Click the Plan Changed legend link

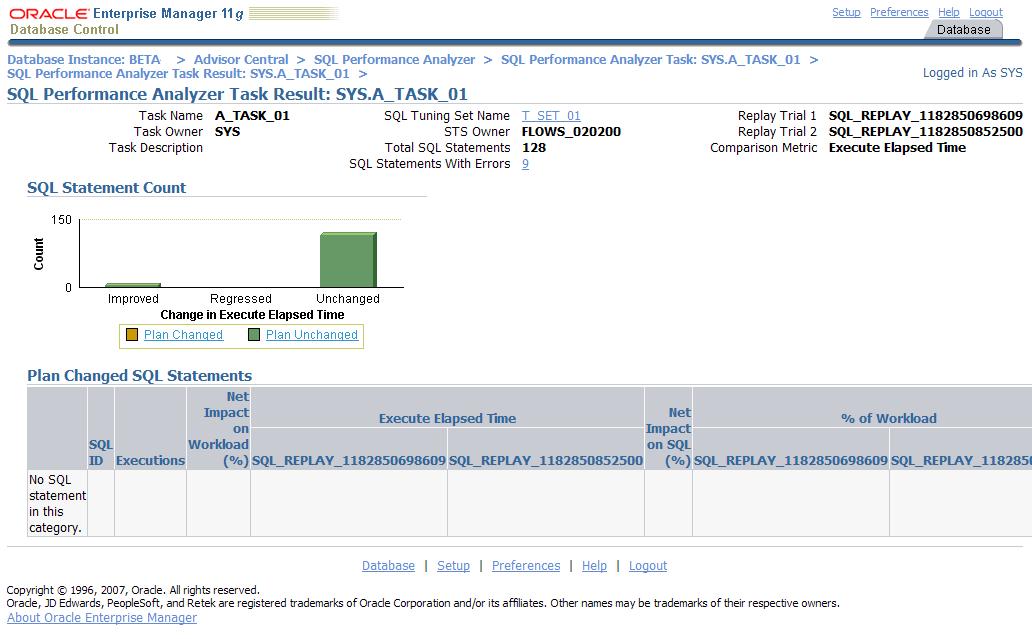(183, 335)
